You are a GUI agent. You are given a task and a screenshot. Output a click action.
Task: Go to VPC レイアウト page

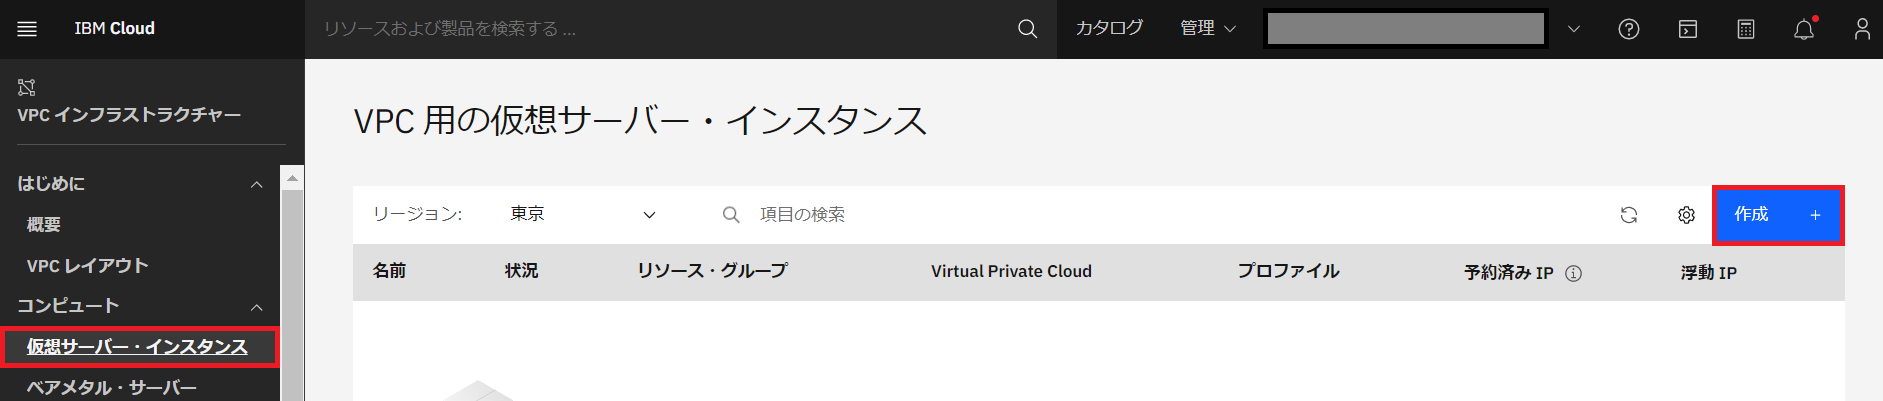point(88,266)
